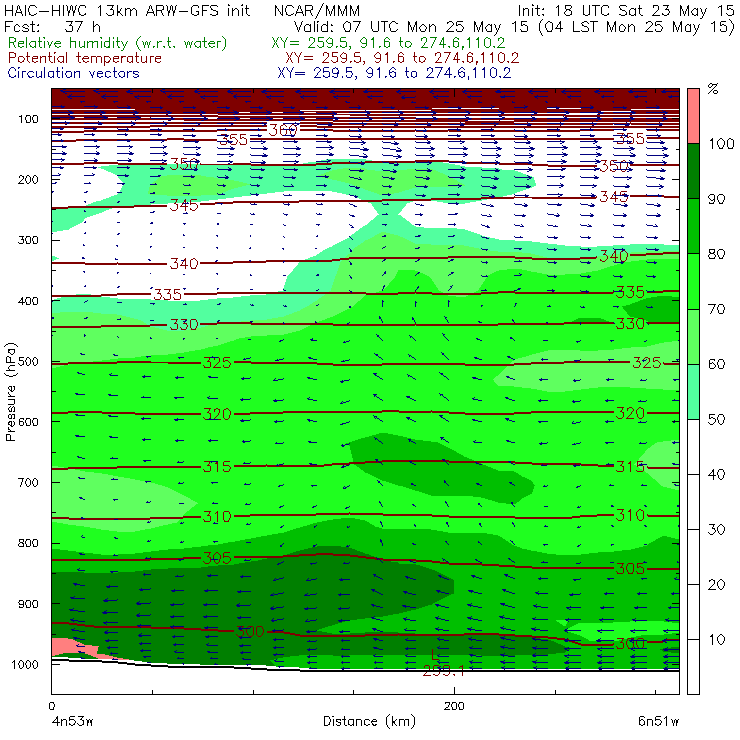Viewport: 740px width, 740px height.
Task: Click the '1000' pressure axis tick label
Action: pyautogui.click(x=25, y=664)
